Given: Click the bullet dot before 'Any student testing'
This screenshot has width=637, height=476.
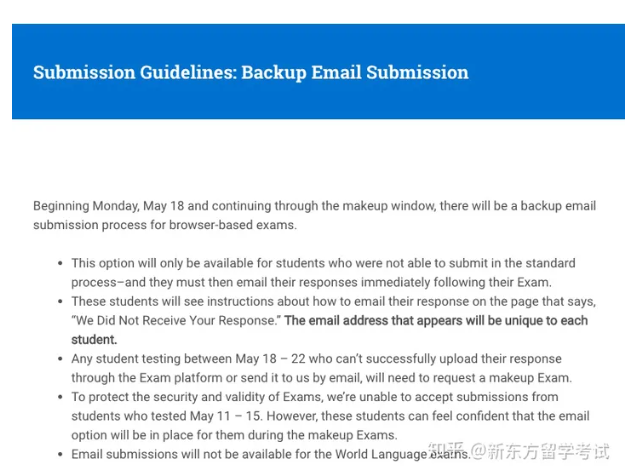Looking at the screenshot, I should pyautogui.click(x=58, y=359).
